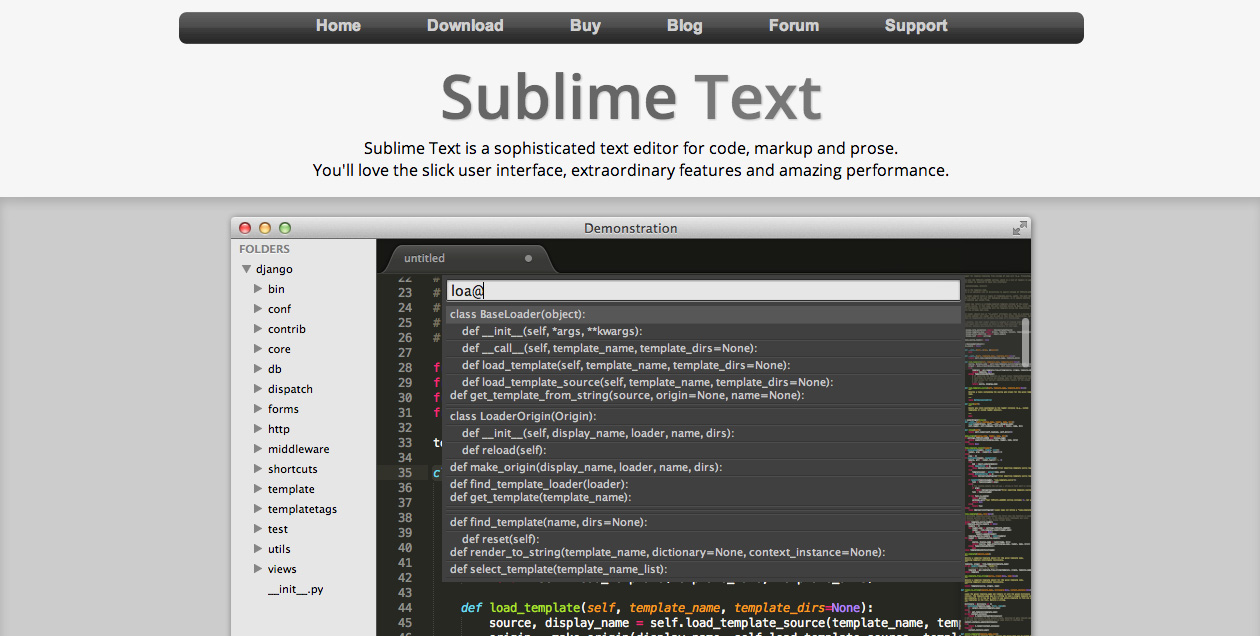Toggle fullscreen with the window arrows icon
The image size is (1260, 636).
tap(1019, 228)
